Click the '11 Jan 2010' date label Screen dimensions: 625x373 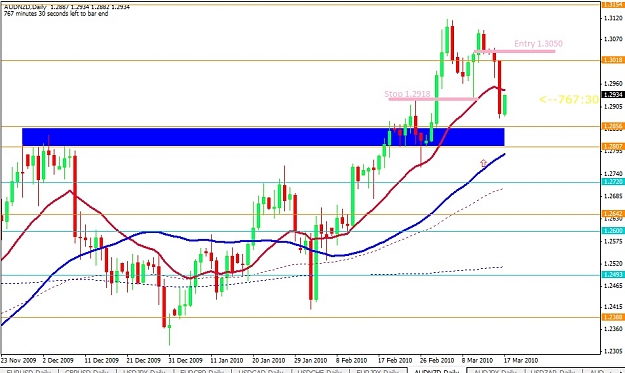tap(226, 360)
